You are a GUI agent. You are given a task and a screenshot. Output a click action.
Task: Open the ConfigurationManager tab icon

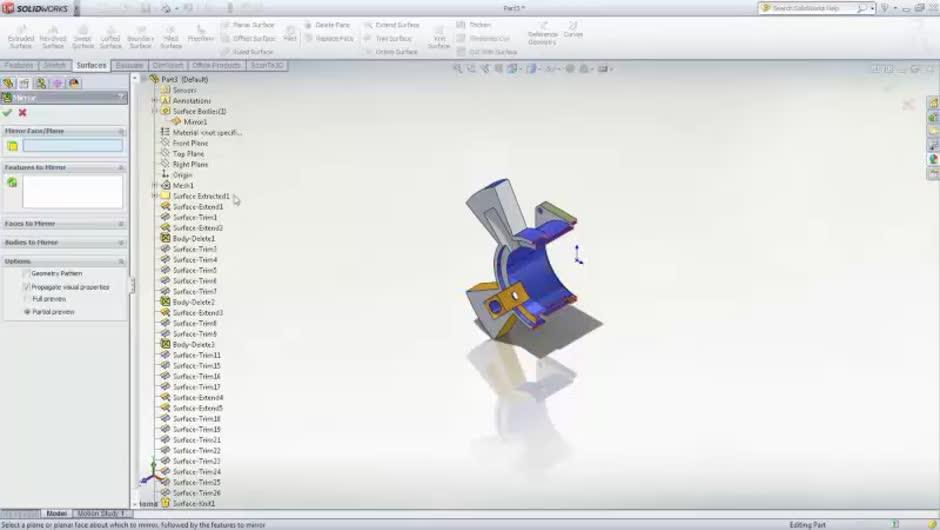pyautogui.click(x=41, y=83)
